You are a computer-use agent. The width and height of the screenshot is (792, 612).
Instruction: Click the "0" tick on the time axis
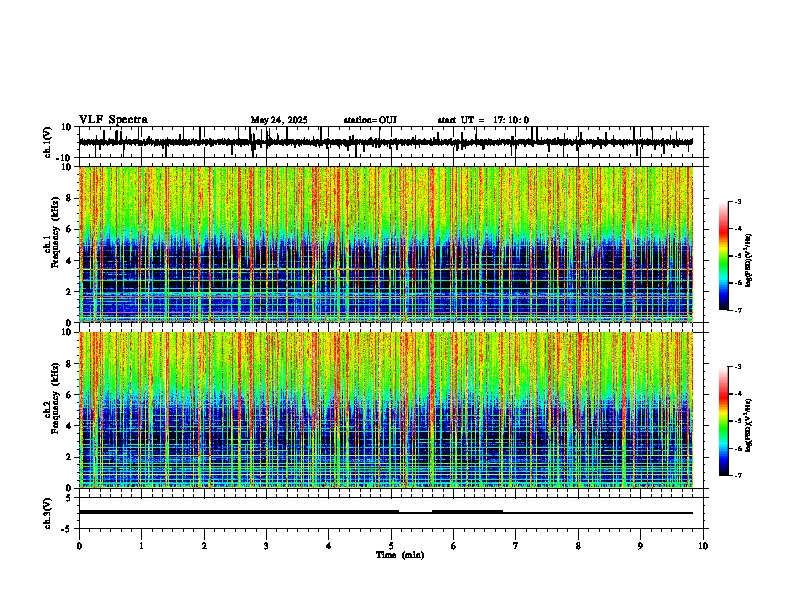79,546
